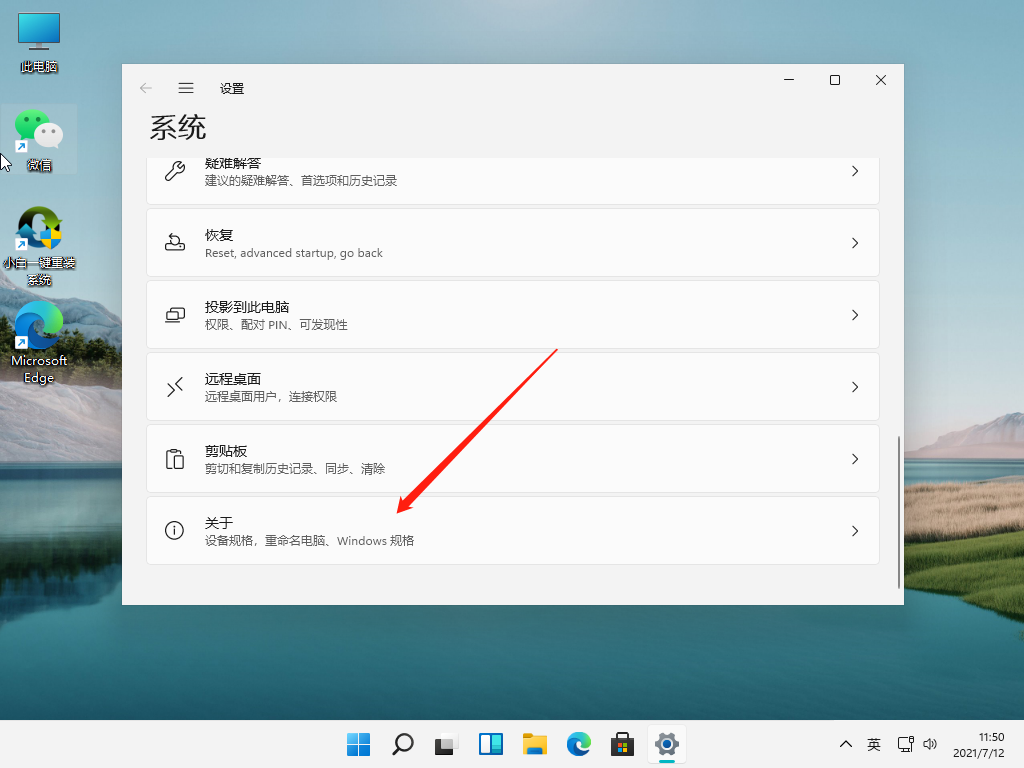This screenshot has height=768, width=1024.
Task: Launch Microsoft Edge from the taskbar
Action: click(579, 744)
